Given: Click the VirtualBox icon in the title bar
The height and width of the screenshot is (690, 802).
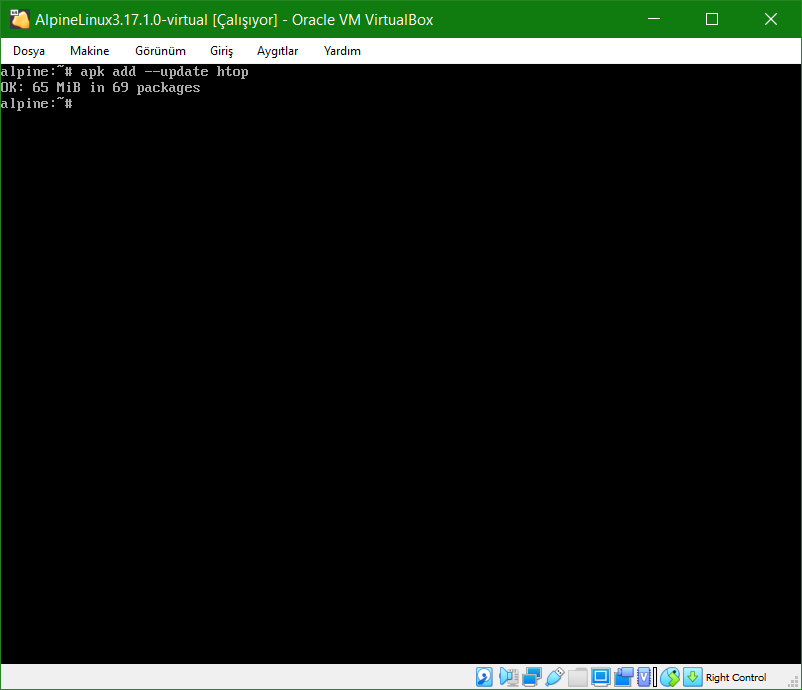Looking at the screenshot, I should click(19, 19).
